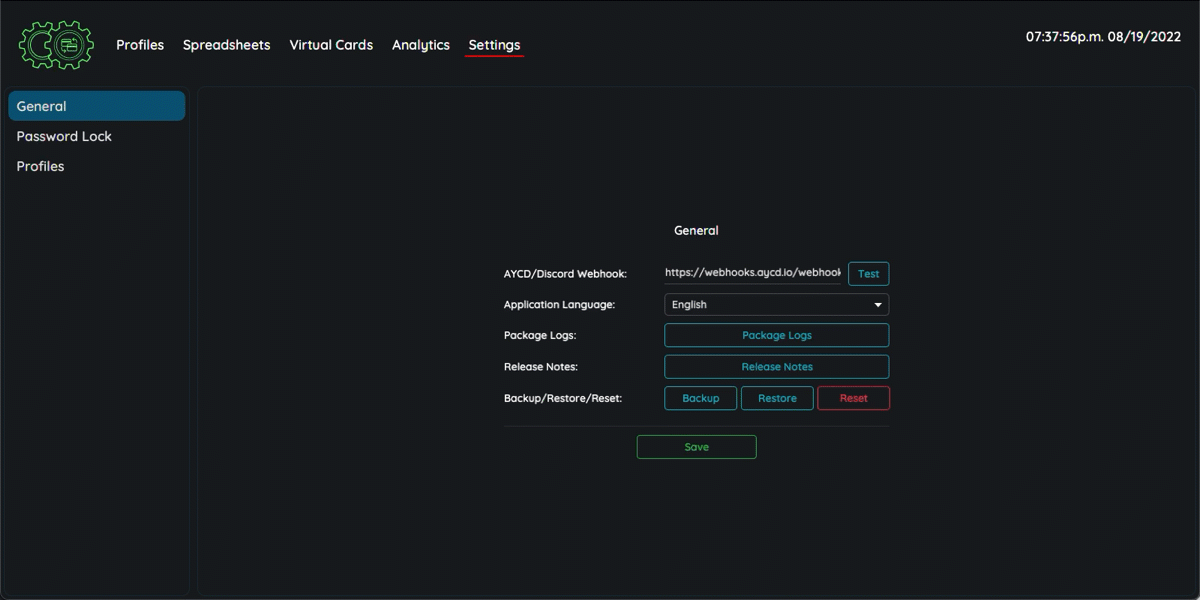The image size is (1200, 600).
Task: Click the date and time display
Action: click(x=1103, y=37)
